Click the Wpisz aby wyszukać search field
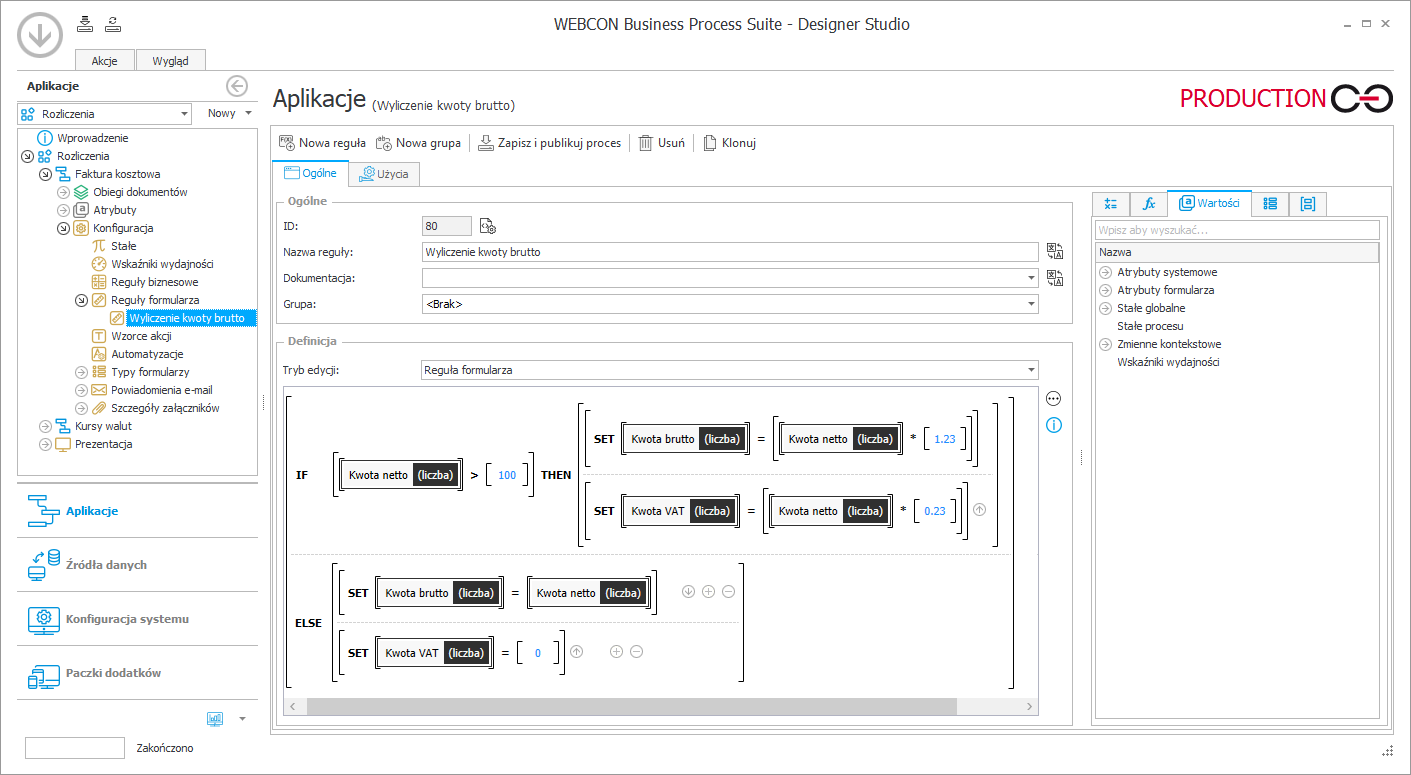The image size is (1411, 775). (x=1236, y=230)
